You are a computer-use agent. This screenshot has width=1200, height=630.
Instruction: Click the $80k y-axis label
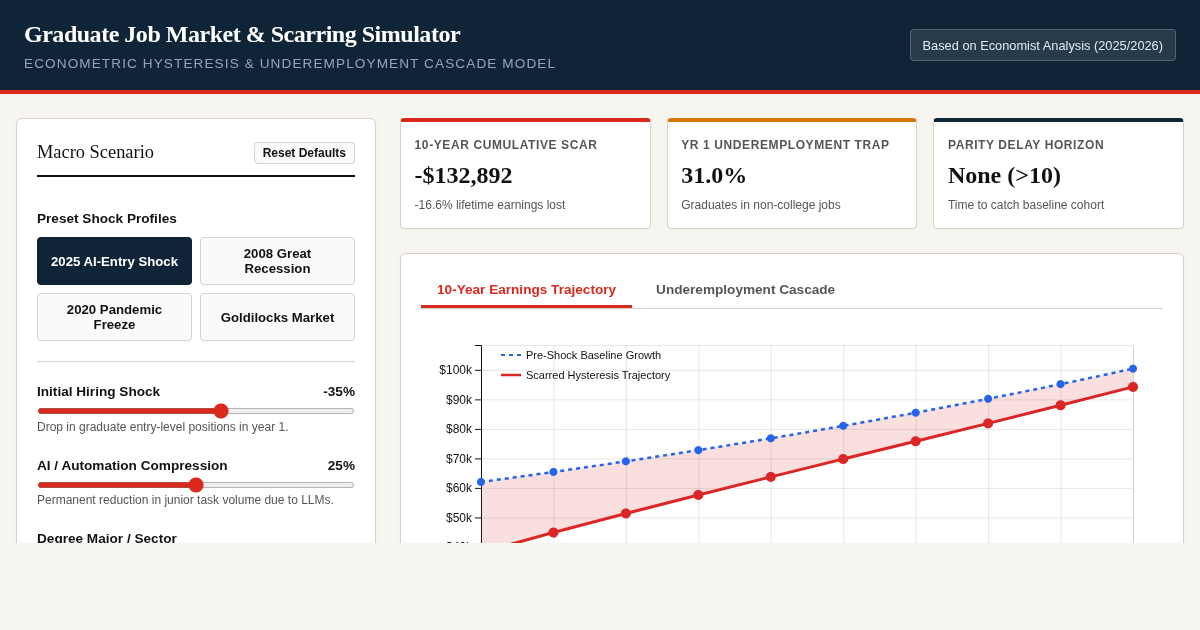tap(459, 429)
